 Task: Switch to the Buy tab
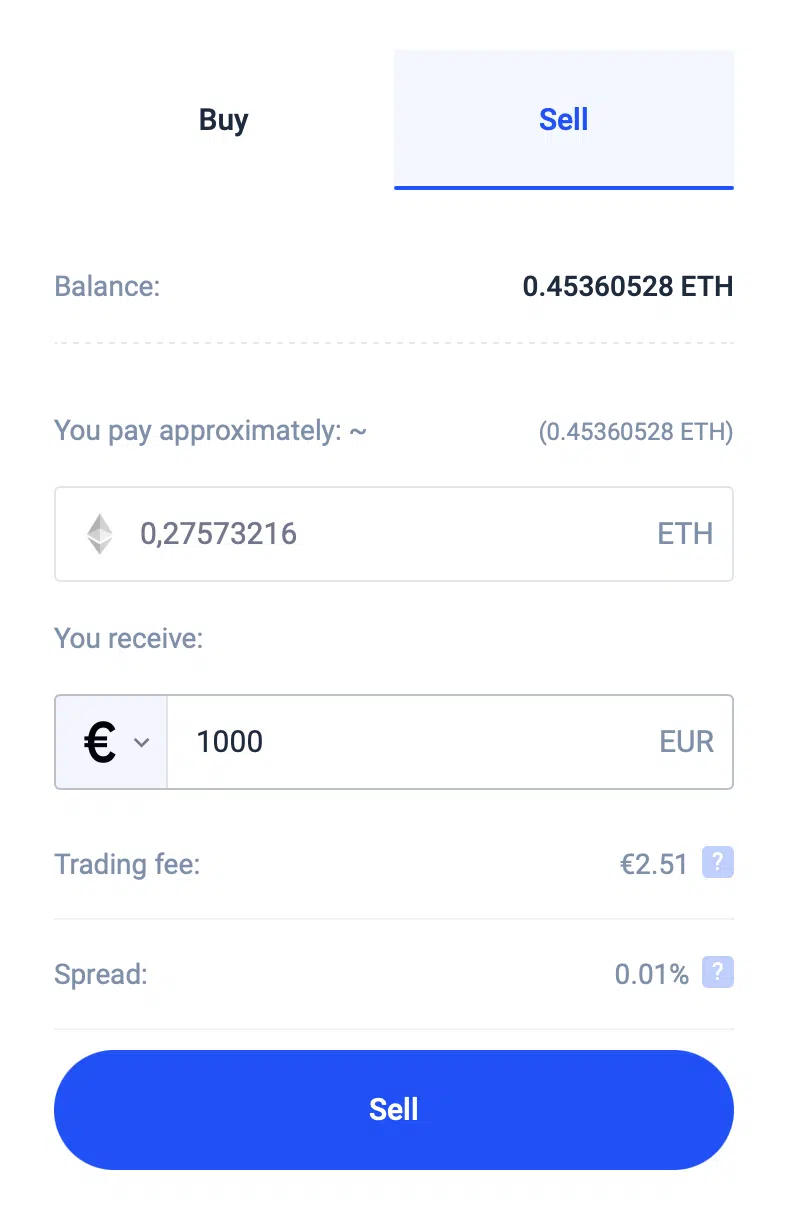point(224,120)
